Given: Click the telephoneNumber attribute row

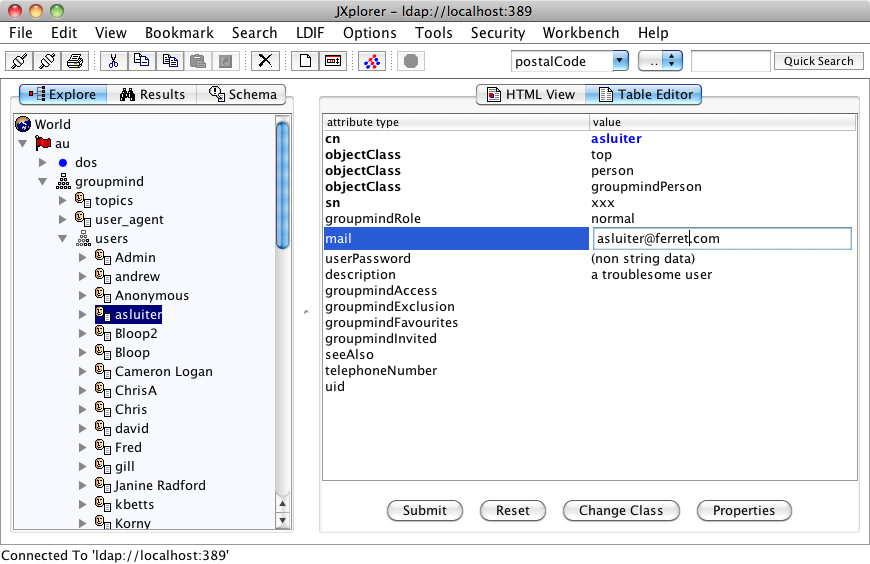Looking at the screenshot, I should [x=589, y=370].
